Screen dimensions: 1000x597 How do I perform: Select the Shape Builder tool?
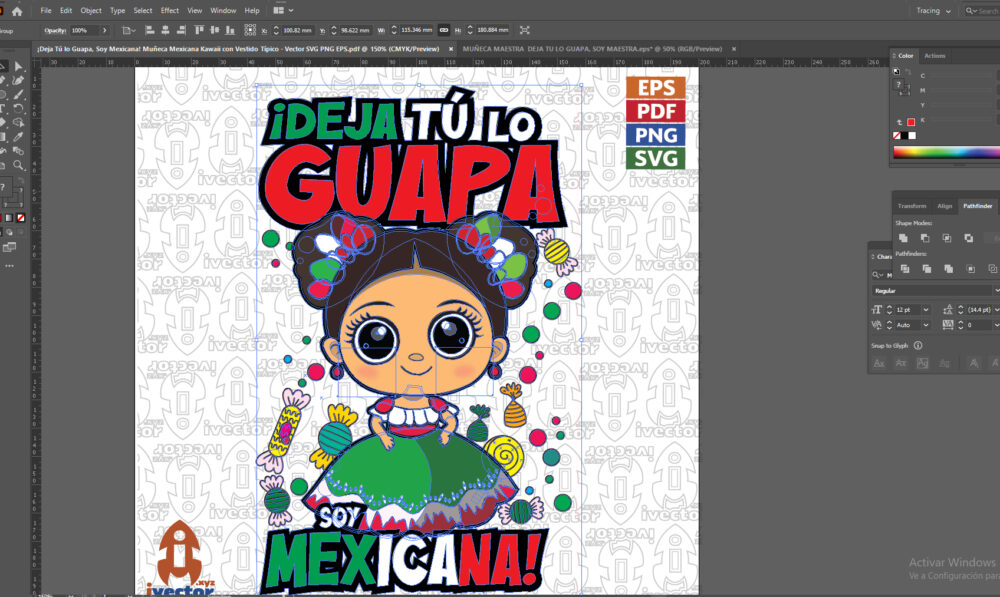pyautogui.click(x=18, y=122)
